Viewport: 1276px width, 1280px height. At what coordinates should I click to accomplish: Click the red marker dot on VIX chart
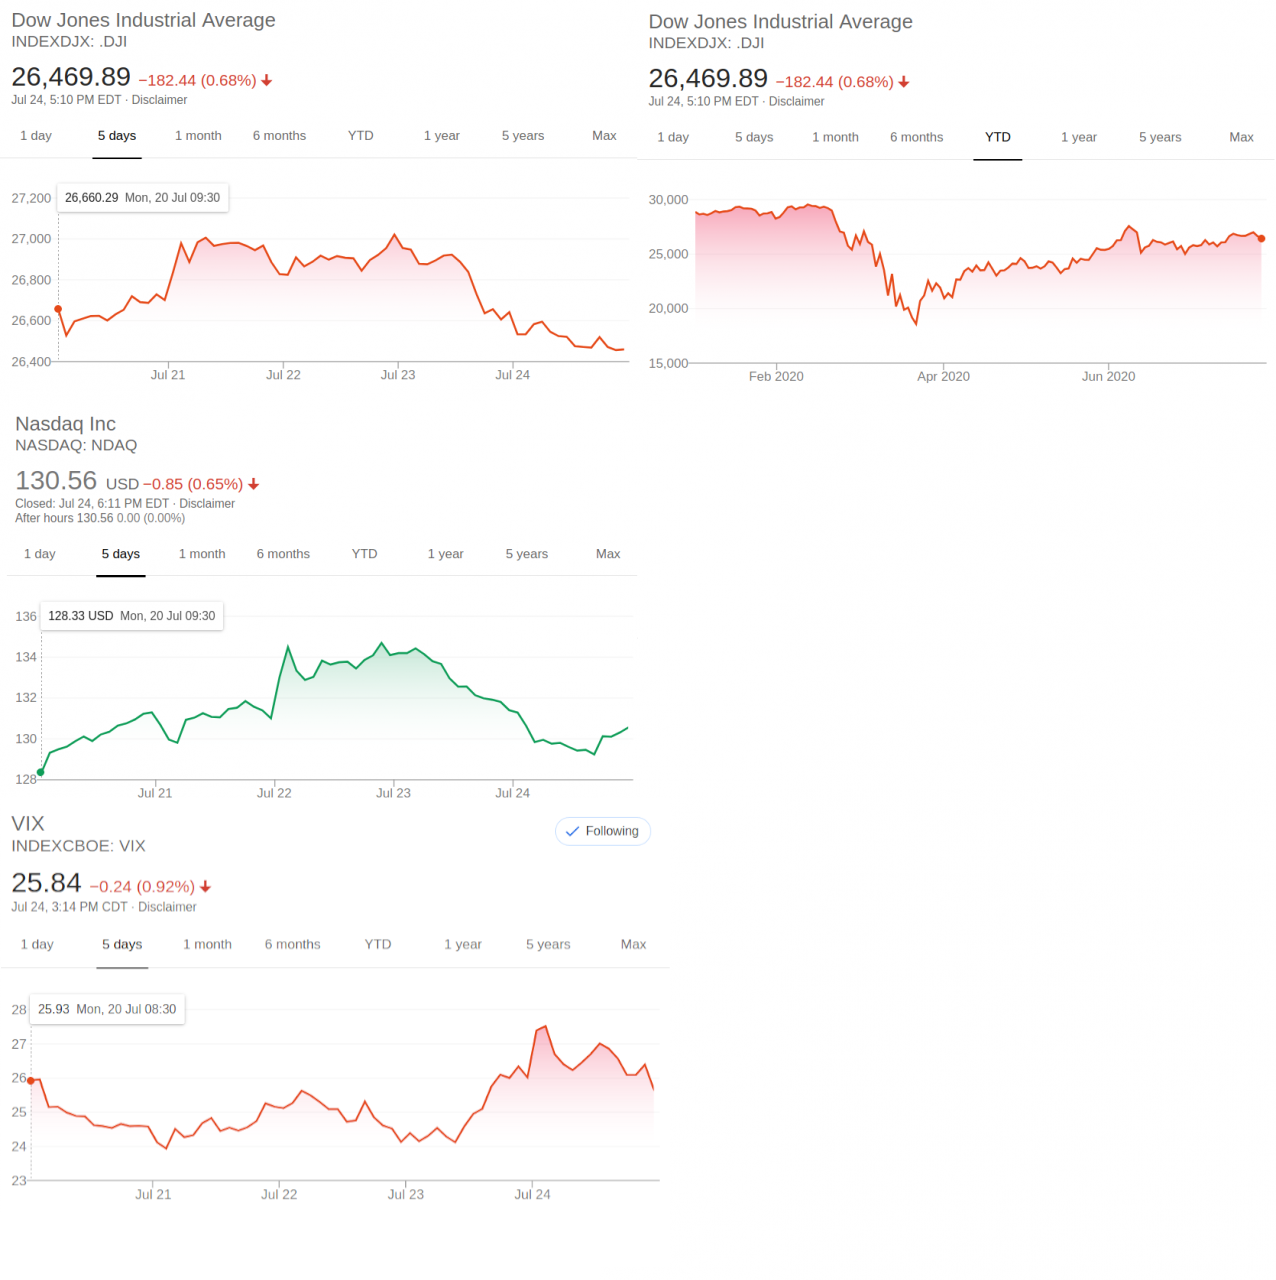pyautogui.click(x=31, y=1080)
